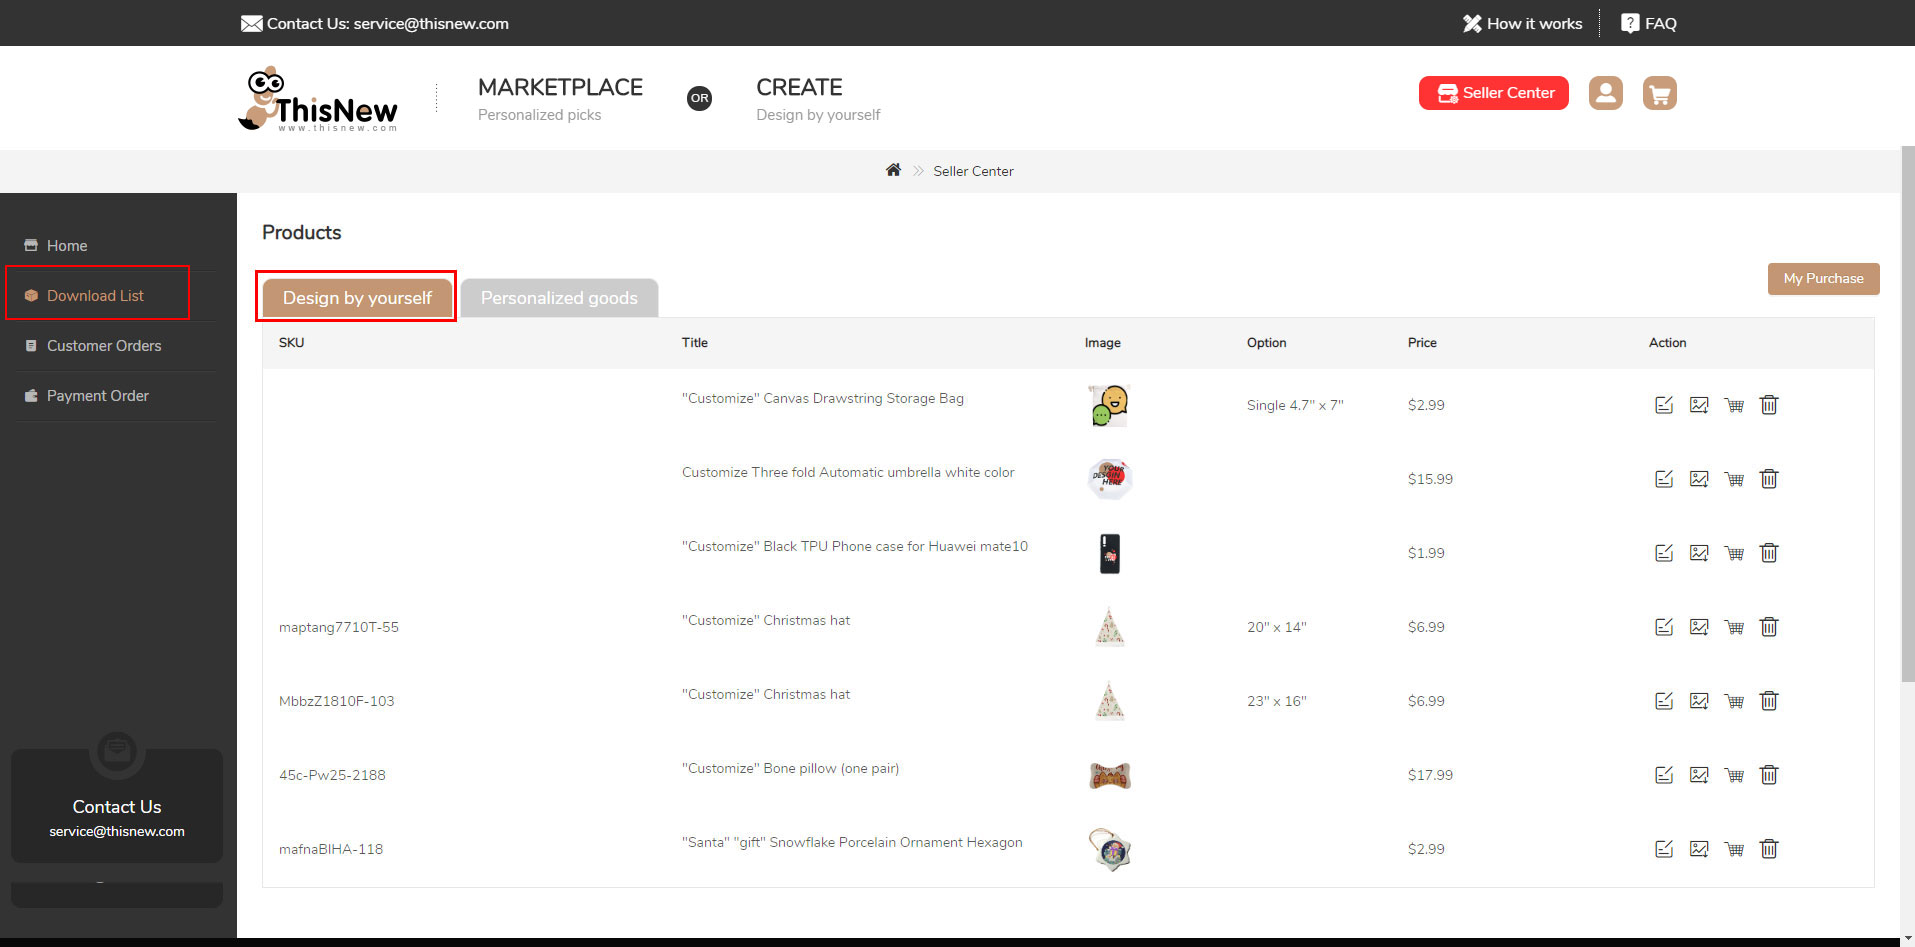Delete the Three fold Automatic umbrella row
Viewport: 1915px width, 947px height.
(1769, 479)
